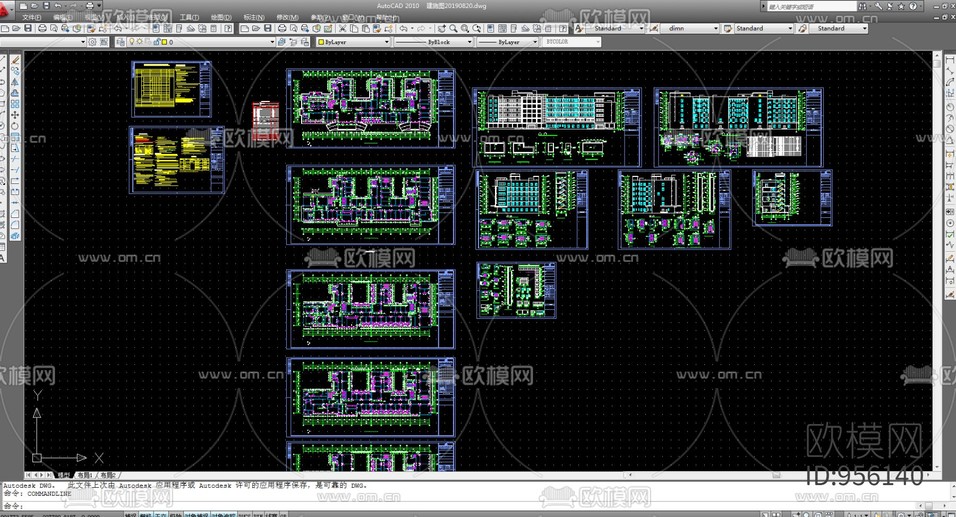
Task: Click the Make Object's Layer Current icon
Action: 281,41
